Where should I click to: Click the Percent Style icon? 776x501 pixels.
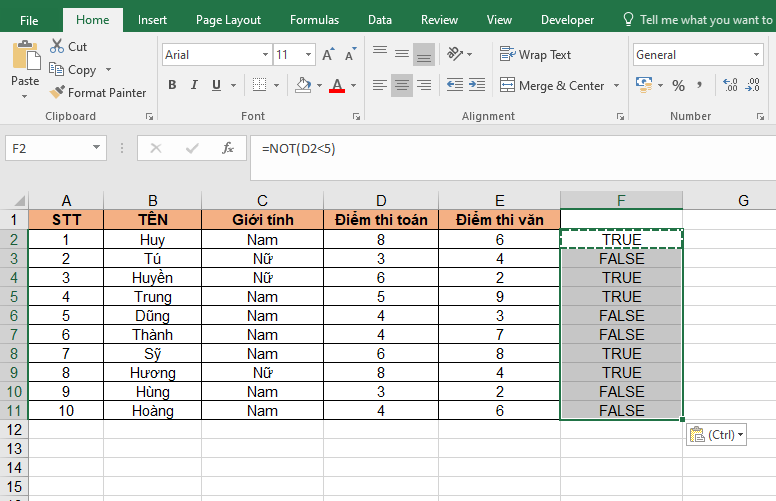click(679, 86)
